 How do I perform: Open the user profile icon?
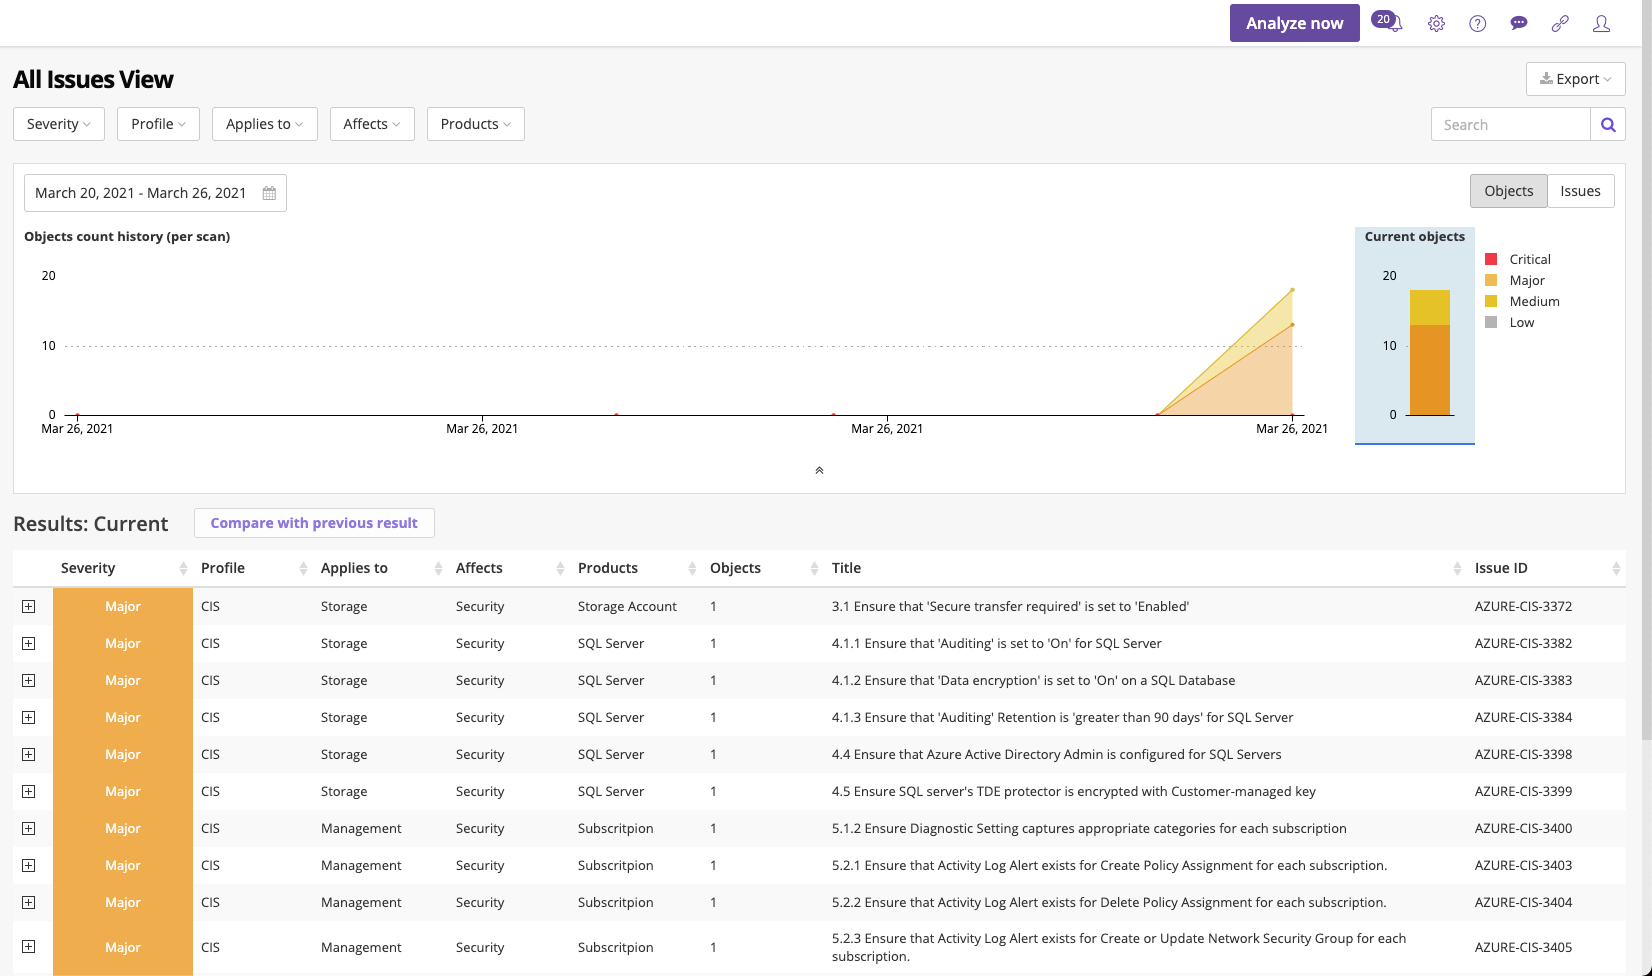[x=1601, y=23]
